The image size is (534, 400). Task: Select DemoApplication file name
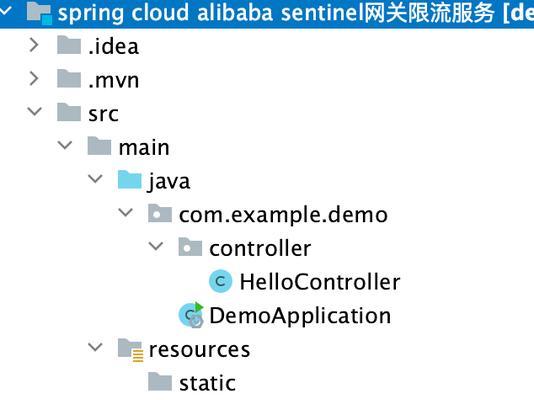[x=300, y=316]
